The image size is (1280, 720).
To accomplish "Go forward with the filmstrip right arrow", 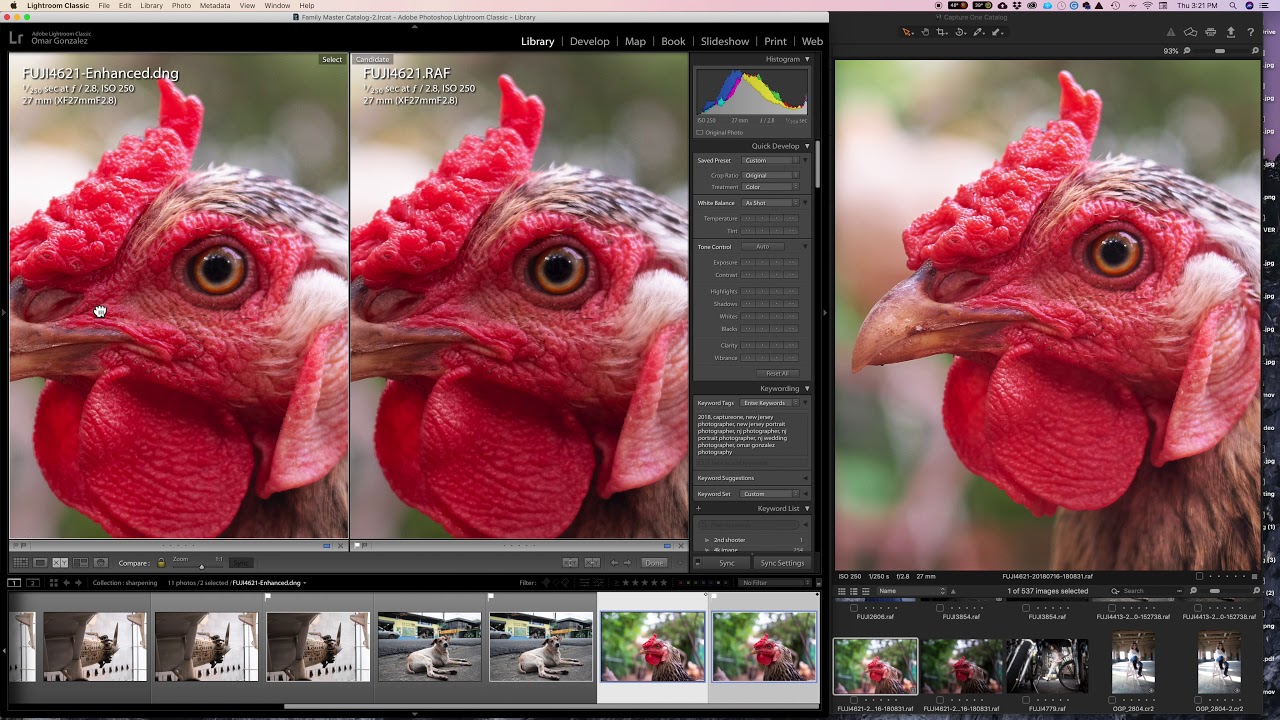I will click(x=78, y=583).
